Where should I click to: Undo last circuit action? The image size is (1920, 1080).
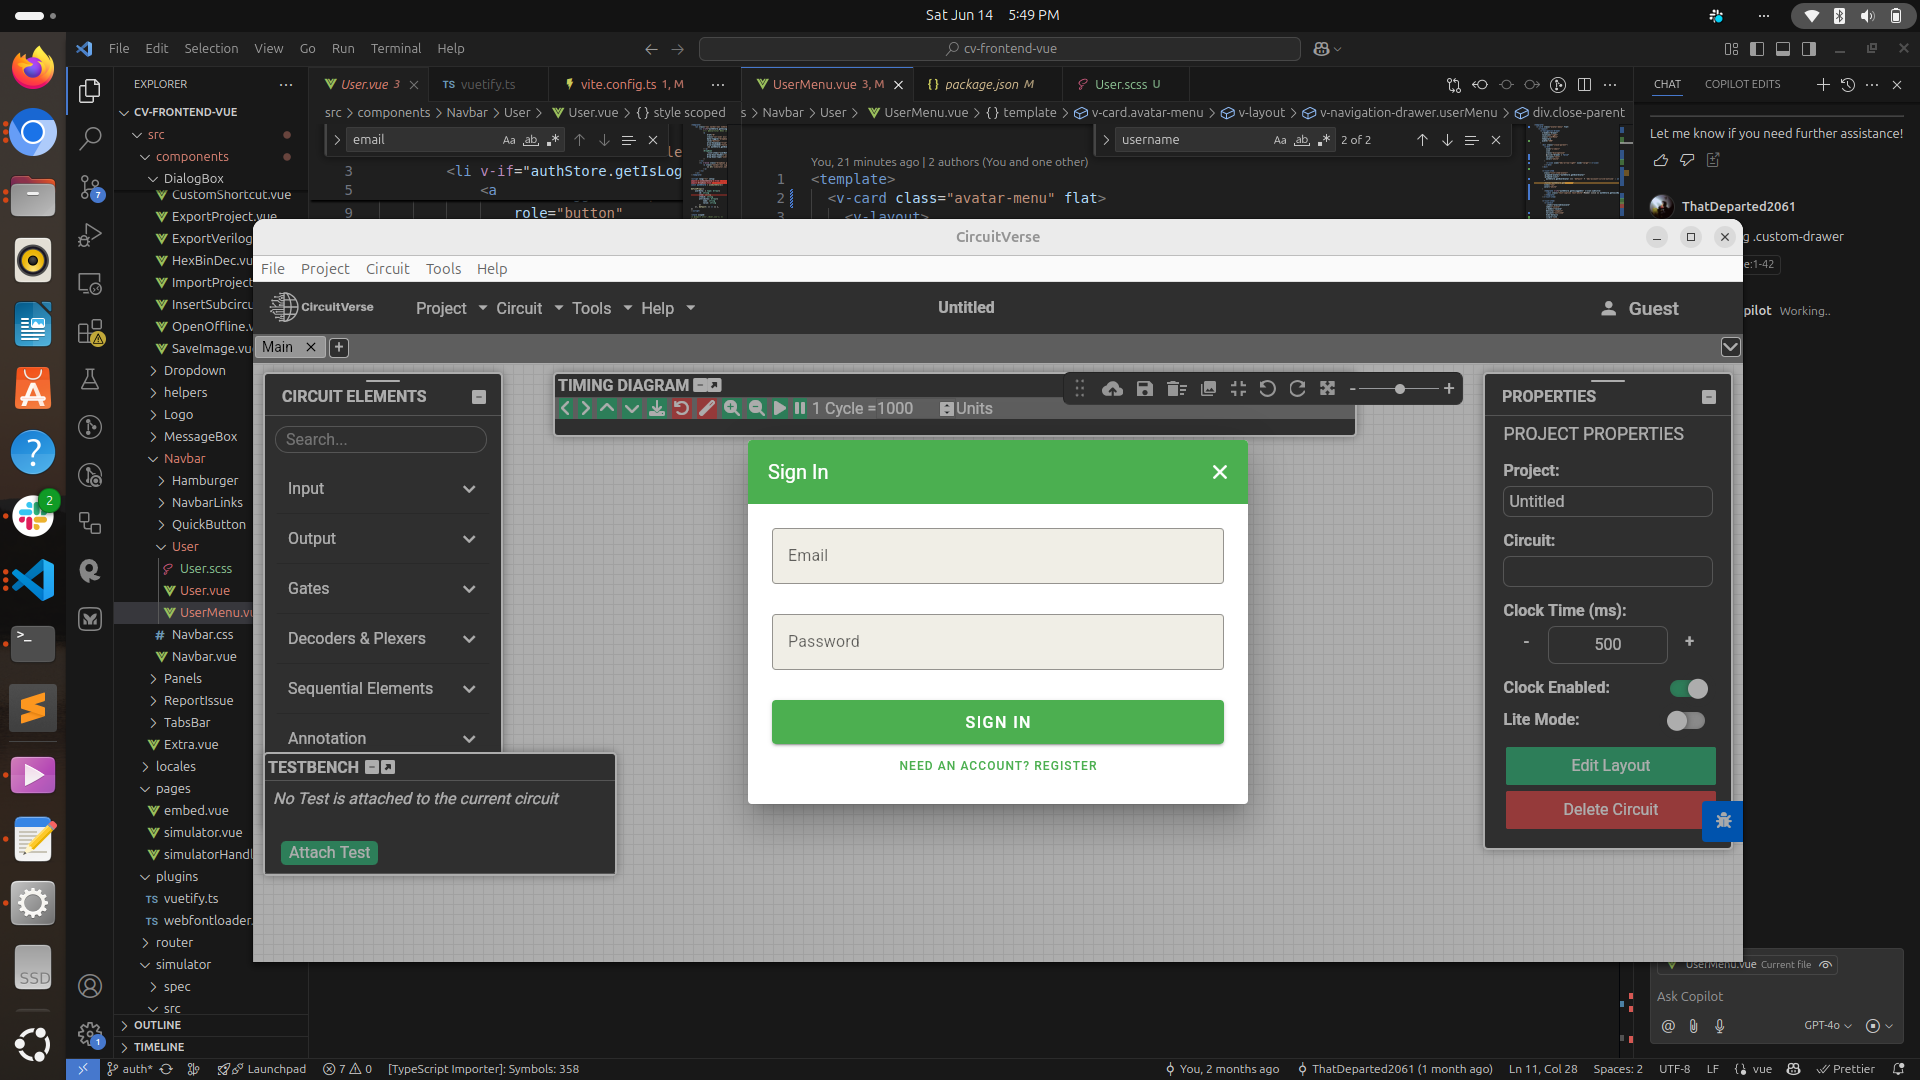pyautogui.click(x=1267, y=388)
